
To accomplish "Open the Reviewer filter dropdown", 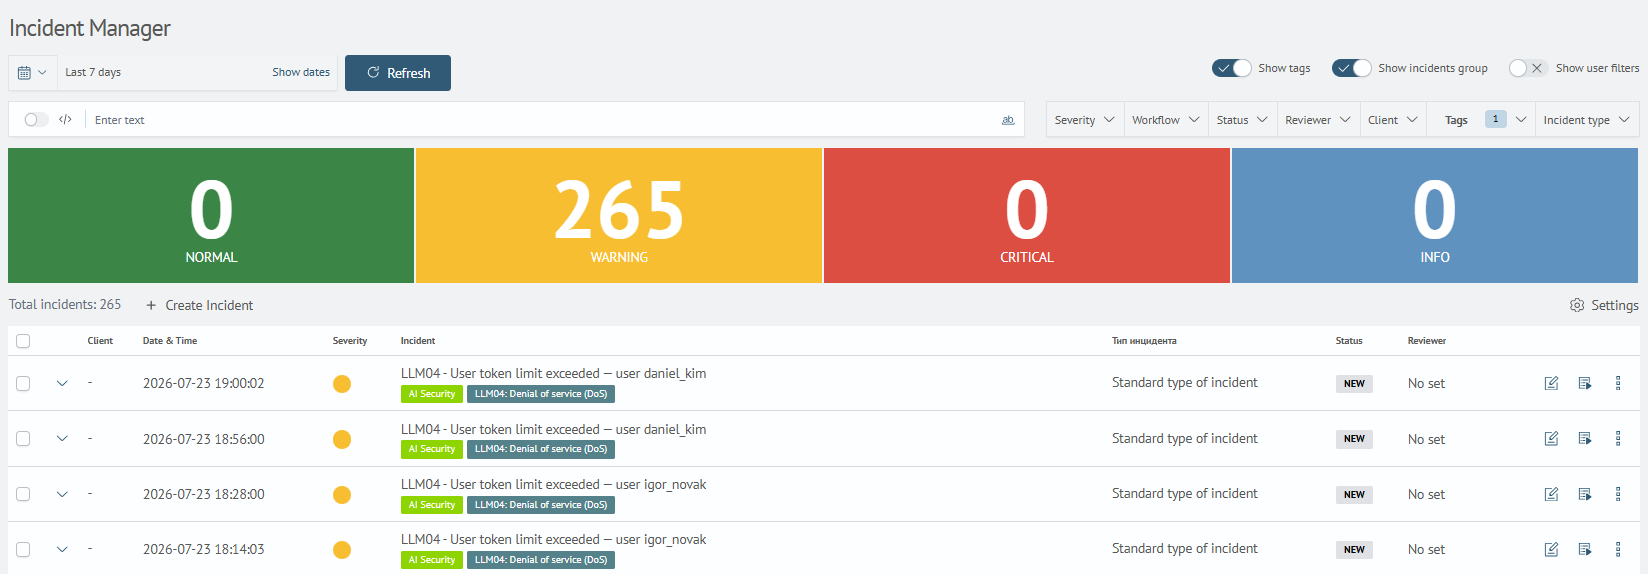I will pyautogui.click(x=1318, y=120).
